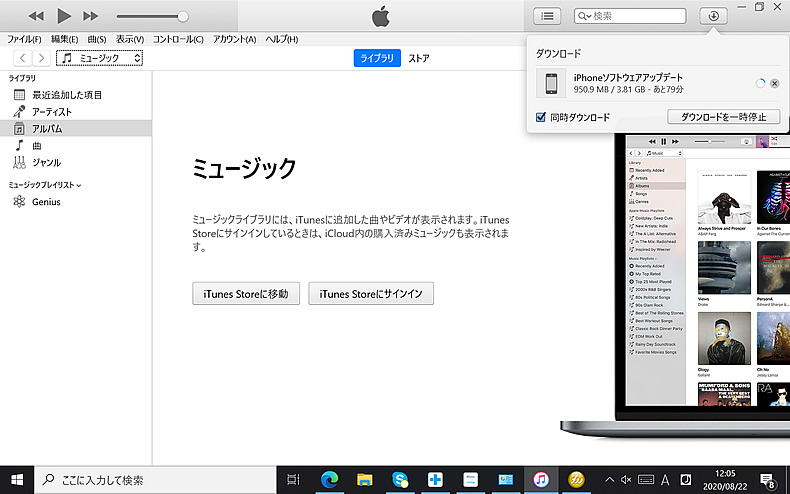
Task: Switch to the ライブラリ tab
Action: [377, 58]
